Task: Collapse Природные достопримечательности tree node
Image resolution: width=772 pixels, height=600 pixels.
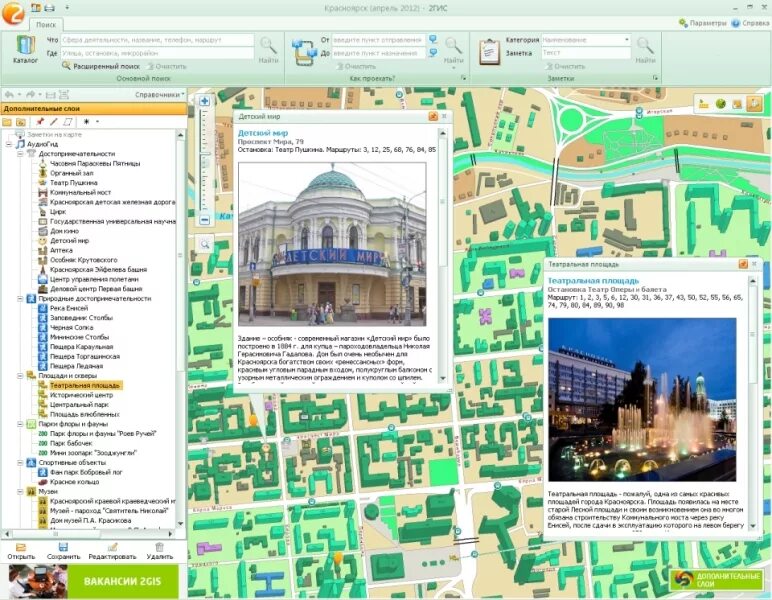Action: click(x=20, y=298)
